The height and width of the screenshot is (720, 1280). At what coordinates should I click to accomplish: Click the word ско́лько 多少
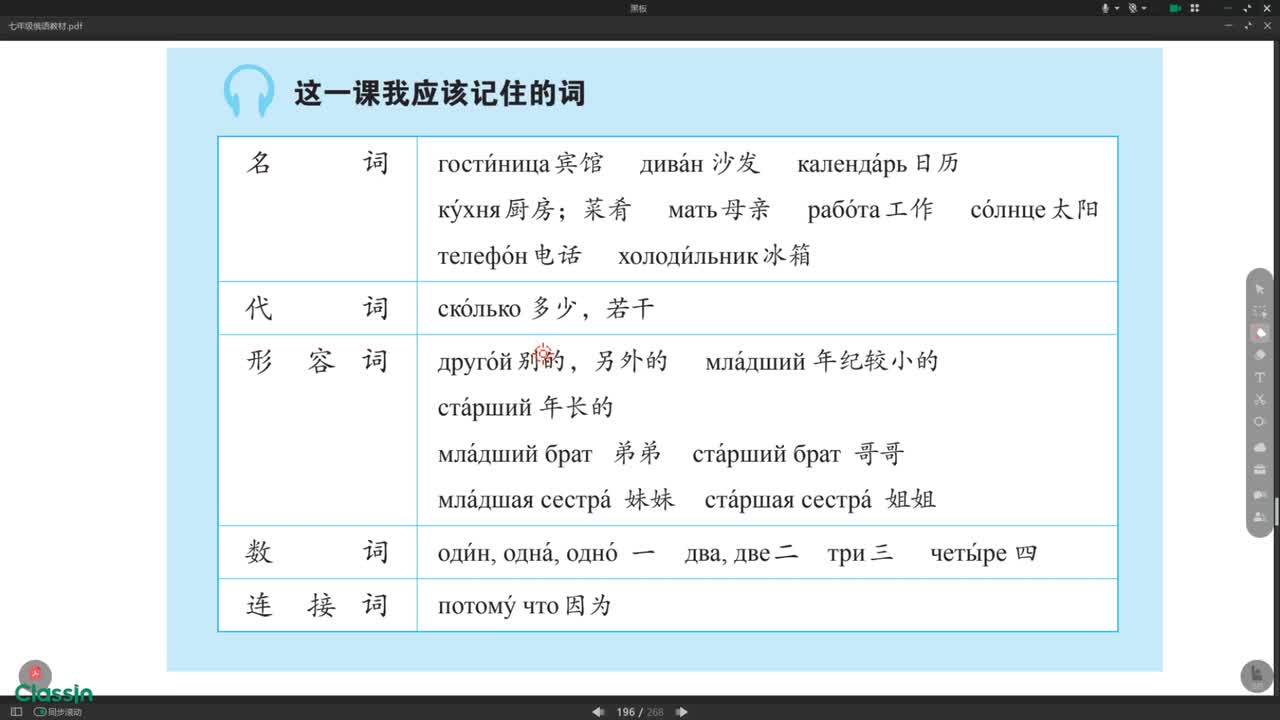point(507,308)
